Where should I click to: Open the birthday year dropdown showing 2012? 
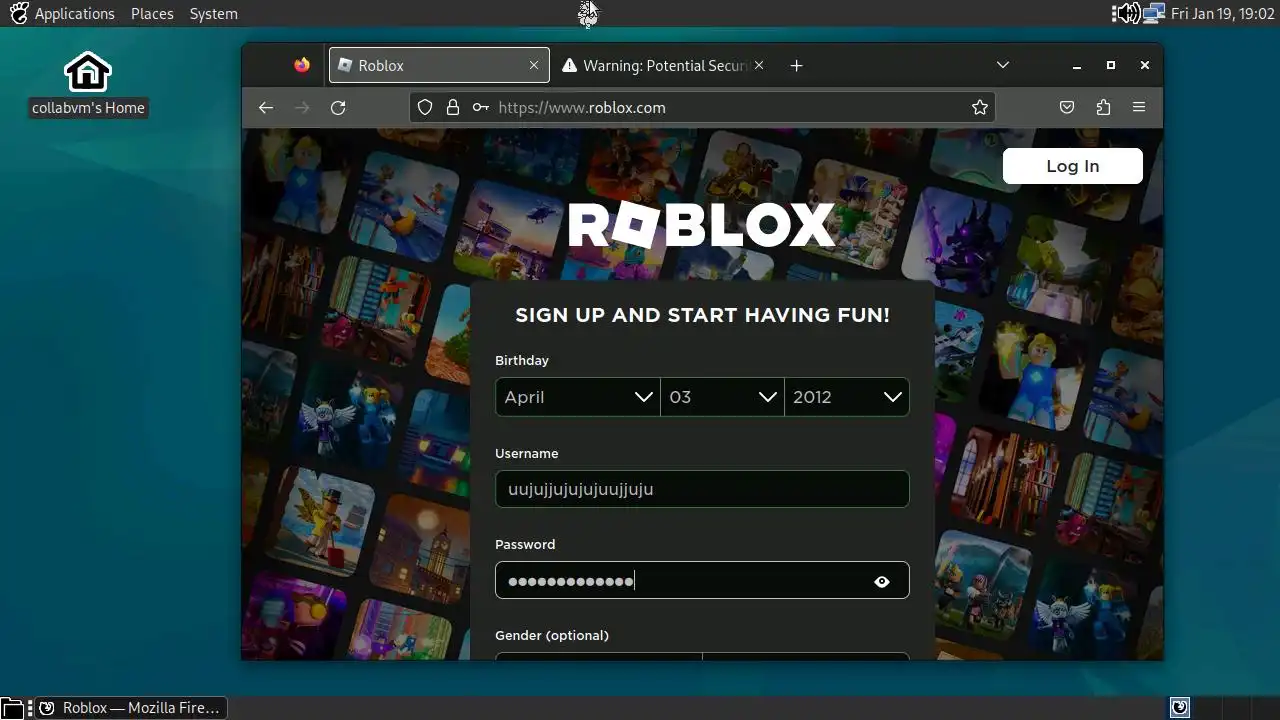[847, 397]
